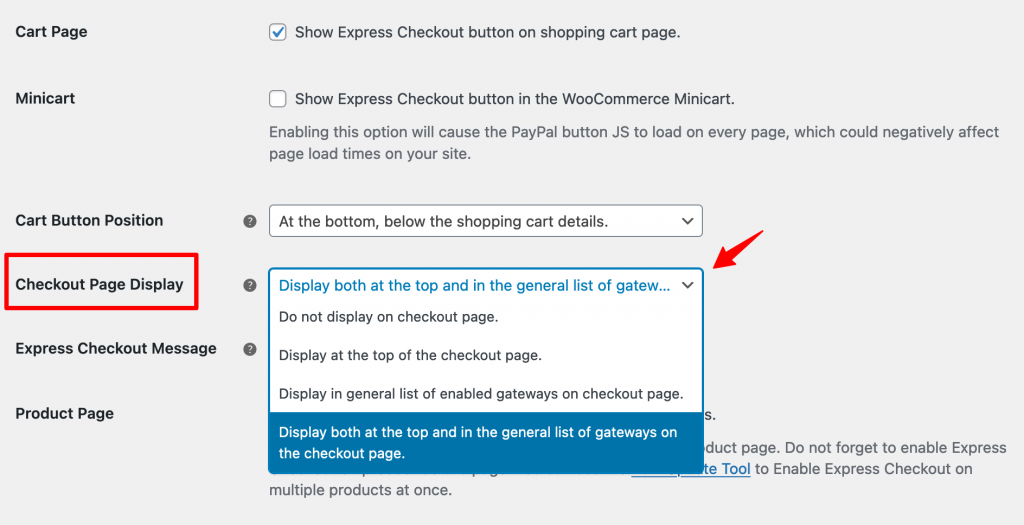Click help icon beside Express Checkout Message
1024x525 pixels.
pyautogui.click(x=249, y=349)
